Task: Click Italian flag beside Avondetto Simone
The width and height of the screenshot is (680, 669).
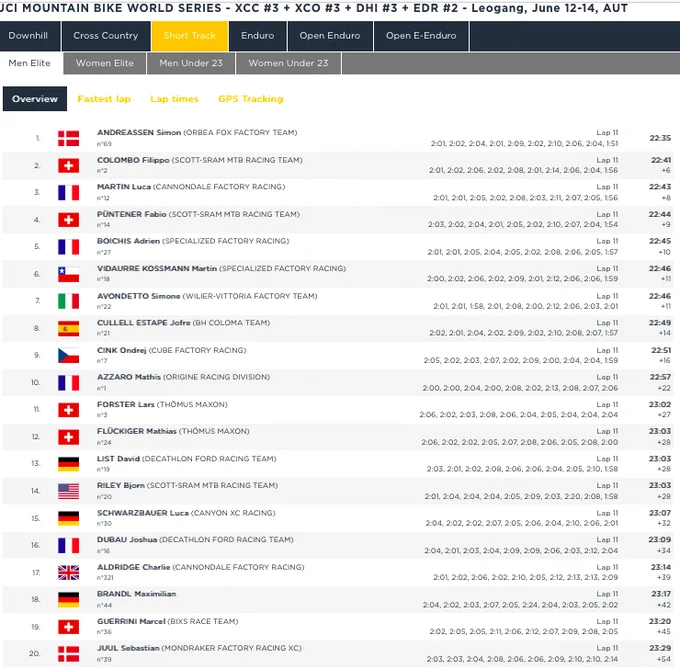Action: [69, 301]
